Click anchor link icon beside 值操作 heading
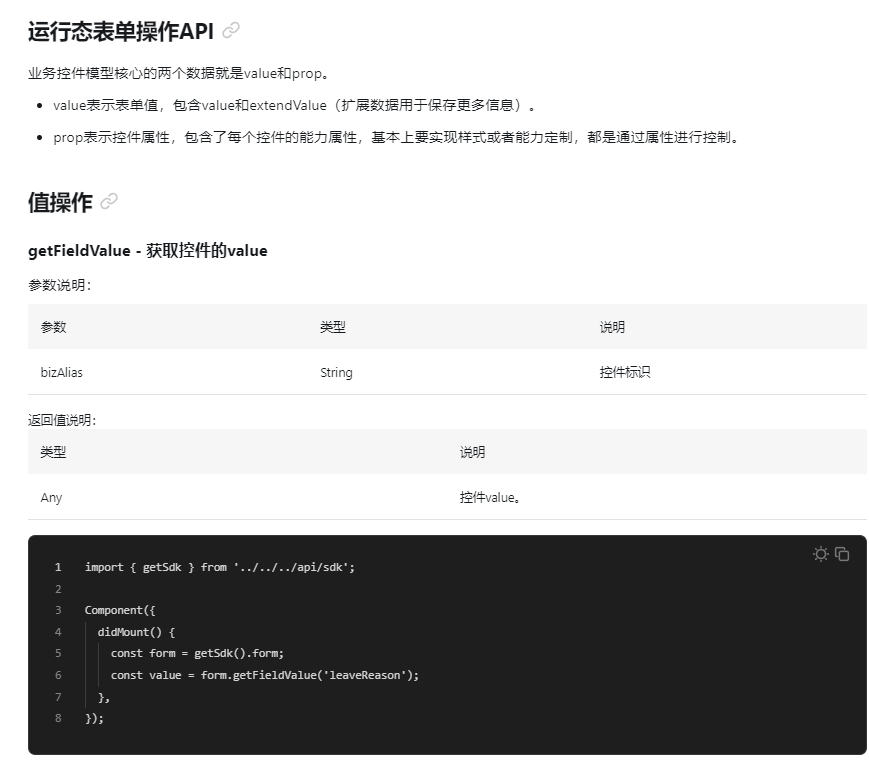 (x=109, y=201)
